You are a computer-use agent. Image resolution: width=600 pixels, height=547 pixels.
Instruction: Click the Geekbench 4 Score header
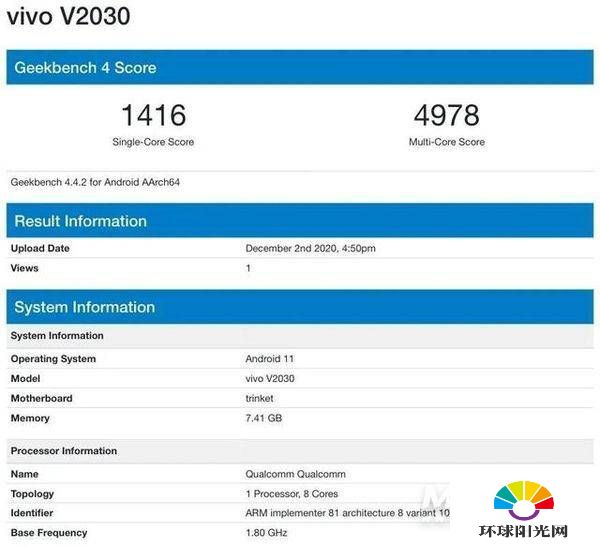pyautogui.click(x=300, y=67)
